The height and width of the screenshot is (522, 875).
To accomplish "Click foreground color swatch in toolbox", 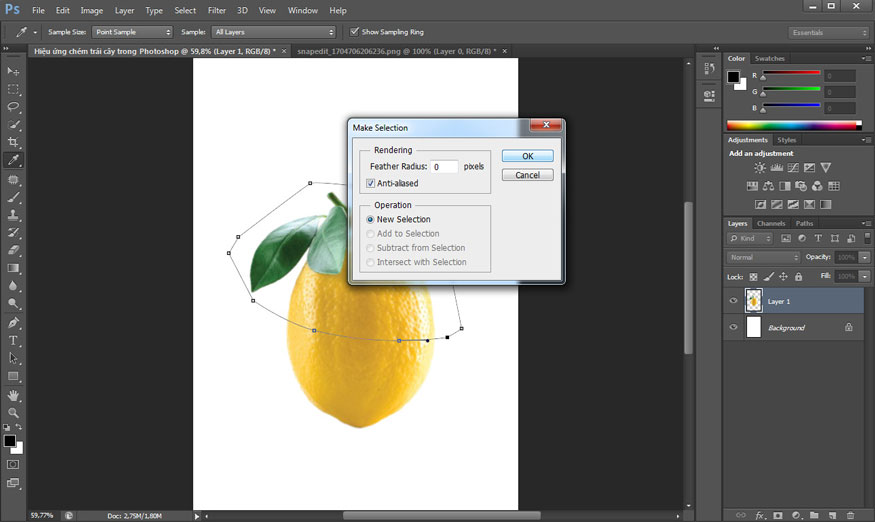I will (x=9, y=441).
